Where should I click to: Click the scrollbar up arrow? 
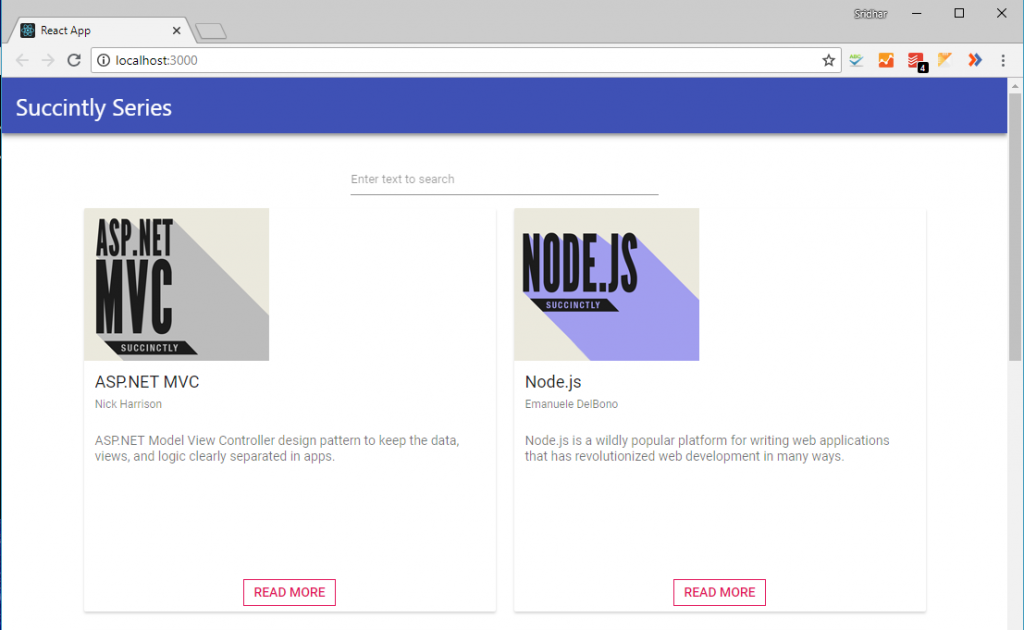pyautogui.click(x=1015, y=86)
